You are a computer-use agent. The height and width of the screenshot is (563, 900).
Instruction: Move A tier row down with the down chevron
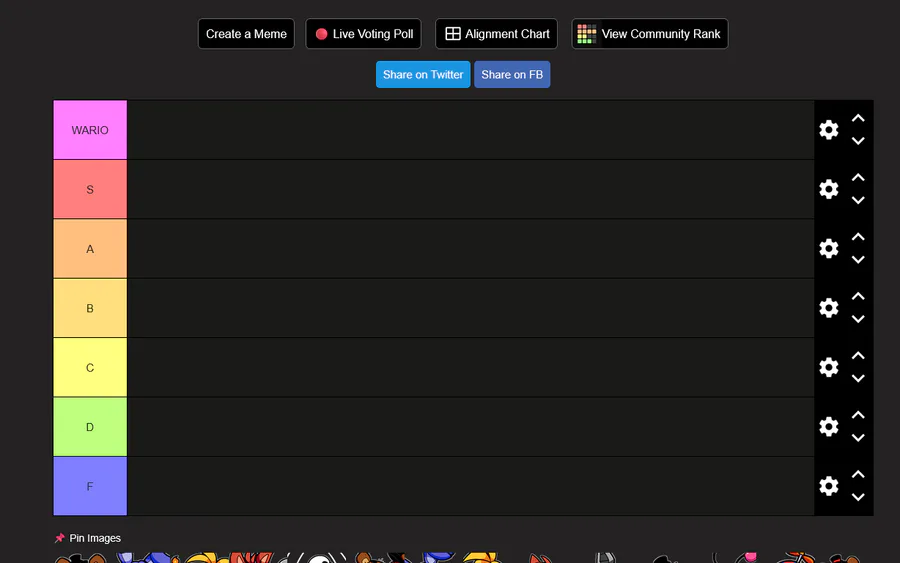(858, 260)
